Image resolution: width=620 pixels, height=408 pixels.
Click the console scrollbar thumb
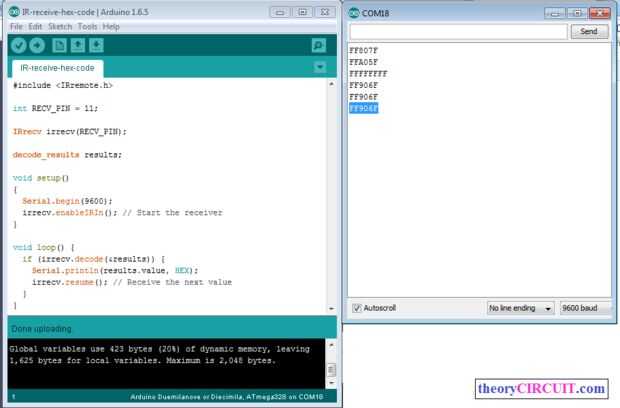point(331,370)
